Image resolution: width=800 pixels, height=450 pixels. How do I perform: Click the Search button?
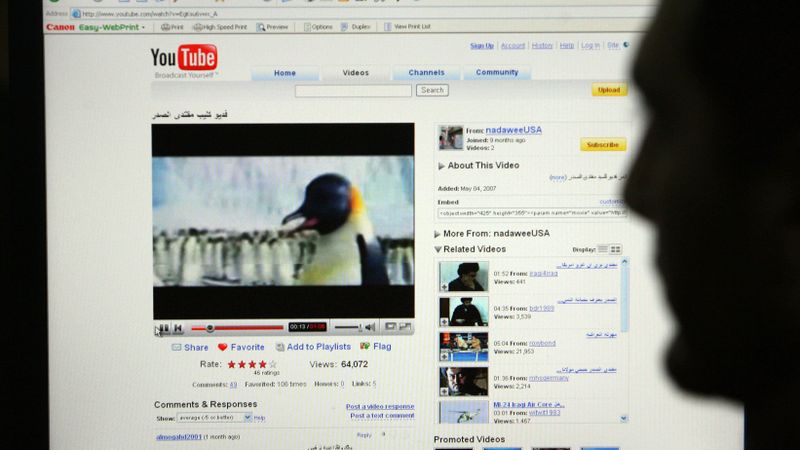(432, 90)
